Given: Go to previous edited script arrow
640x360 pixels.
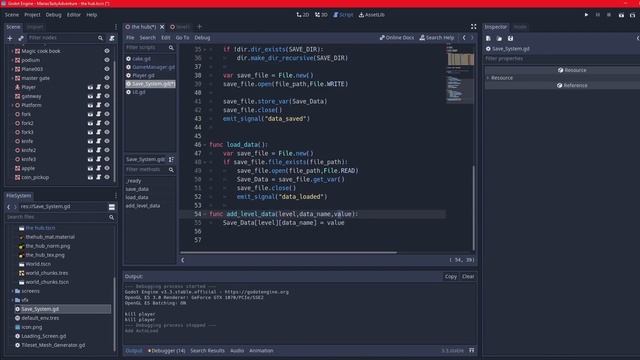Looking at the screenshot, I should pos(464,38).
